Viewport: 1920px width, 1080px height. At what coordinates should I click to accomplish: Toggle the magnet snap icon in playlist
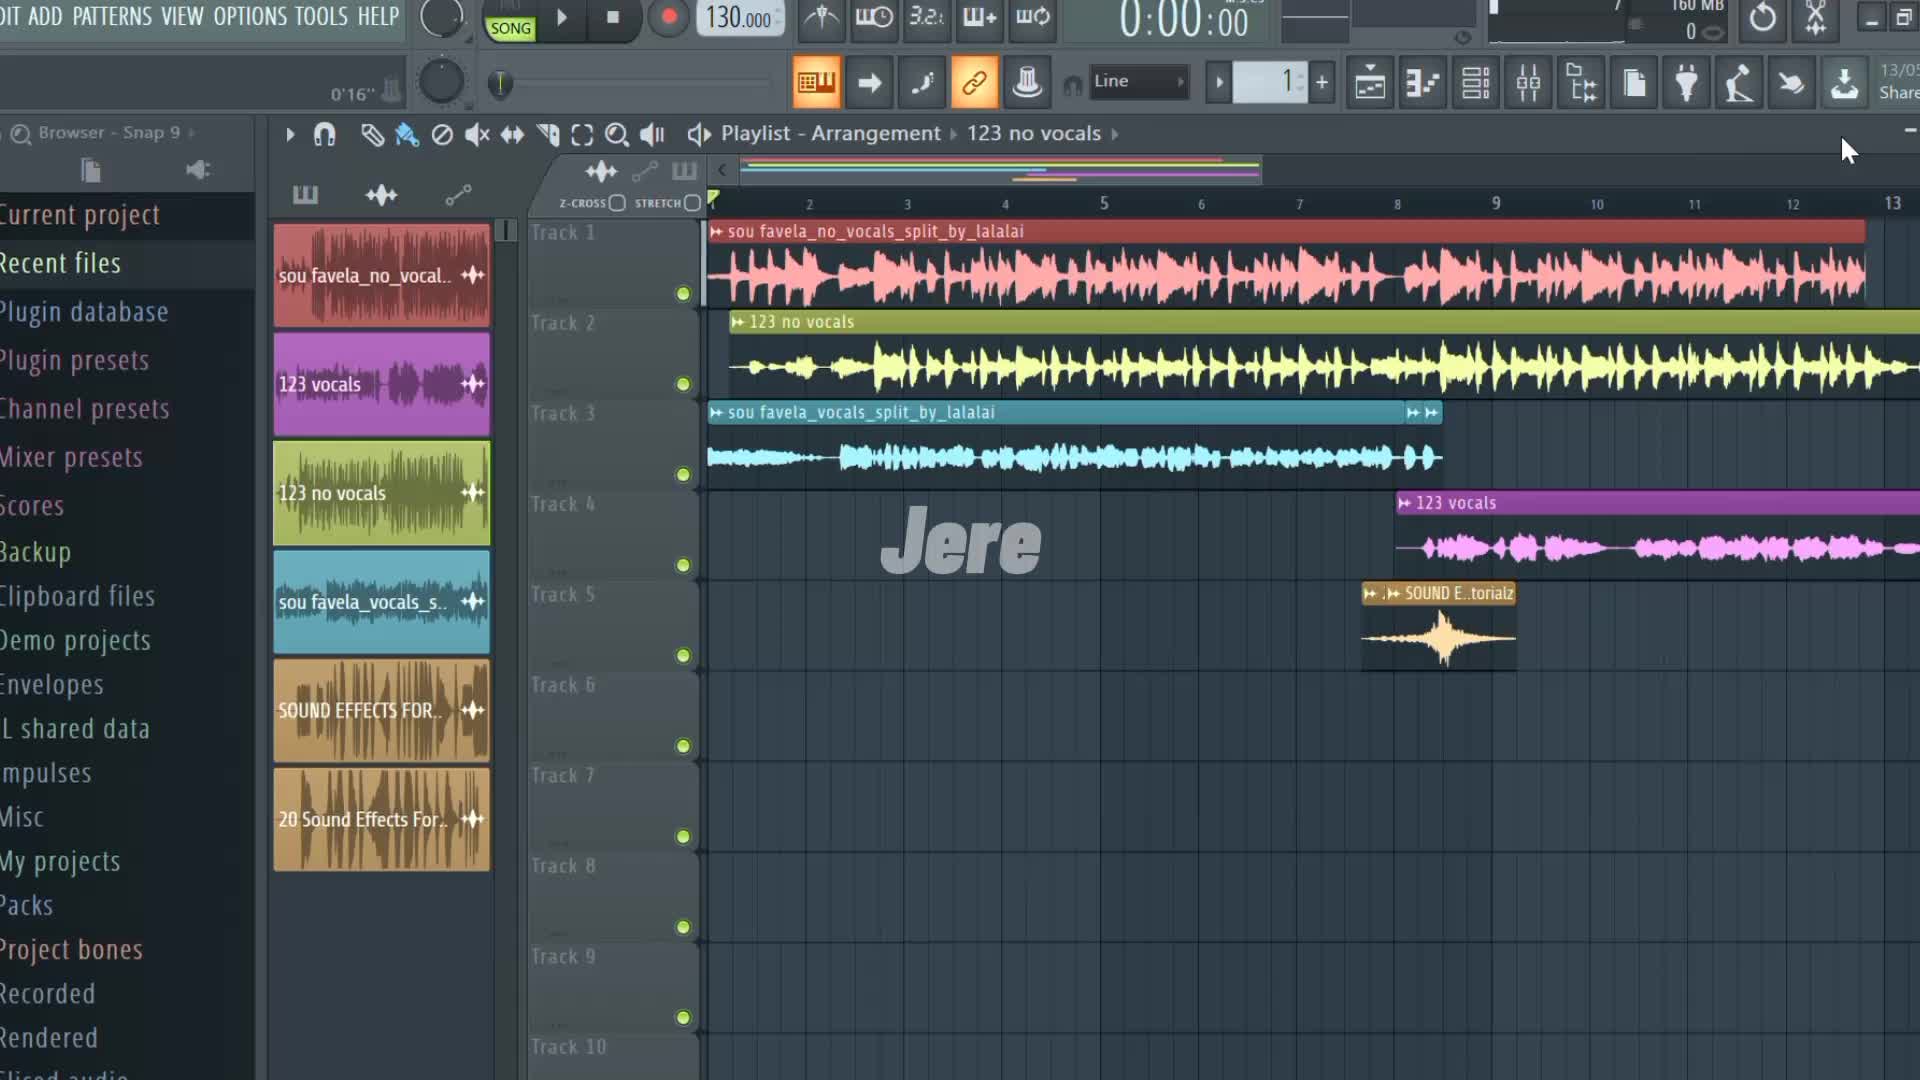(324, 134)
